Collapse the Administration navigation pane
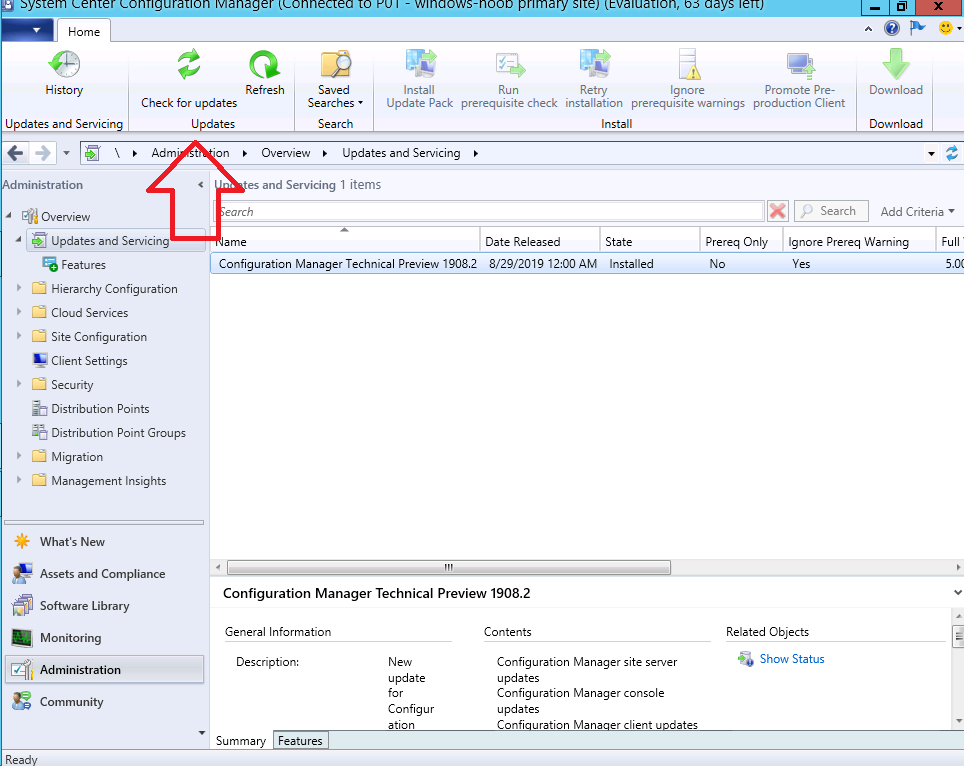 [x=200, y=184]
